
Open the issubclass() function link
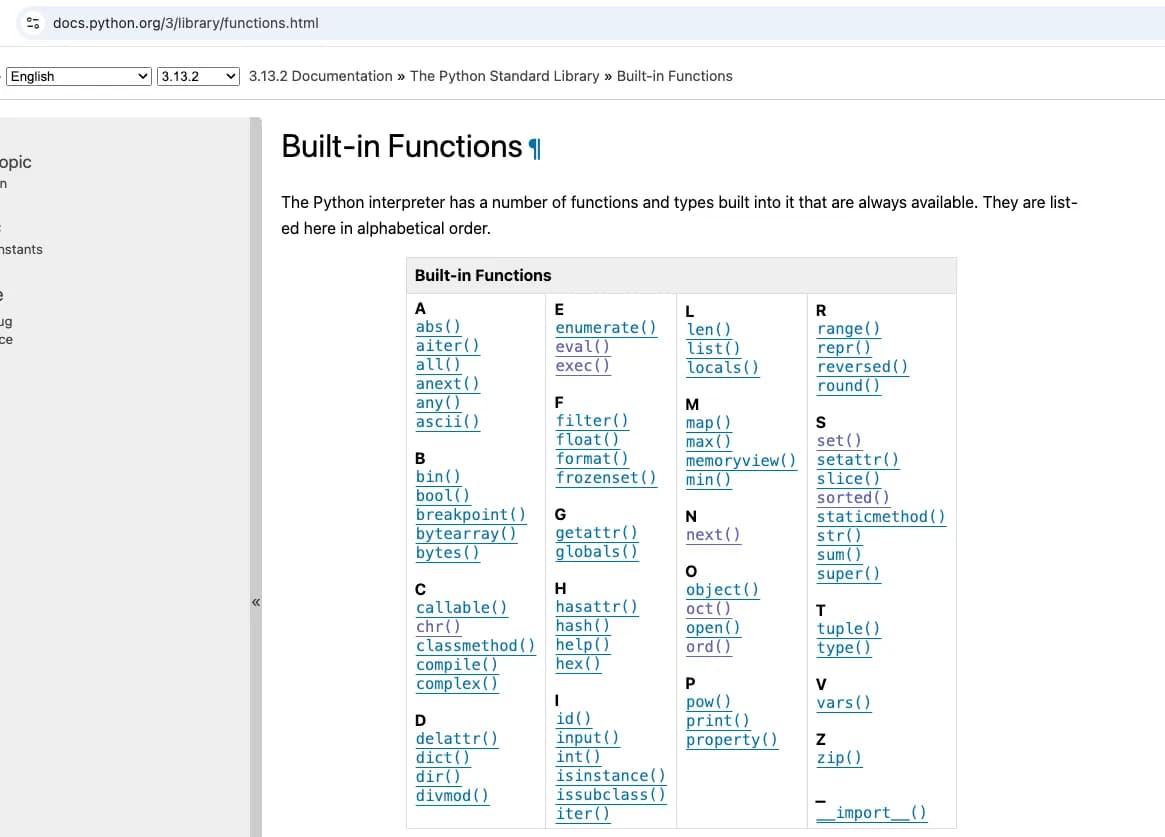coord(611,795)
